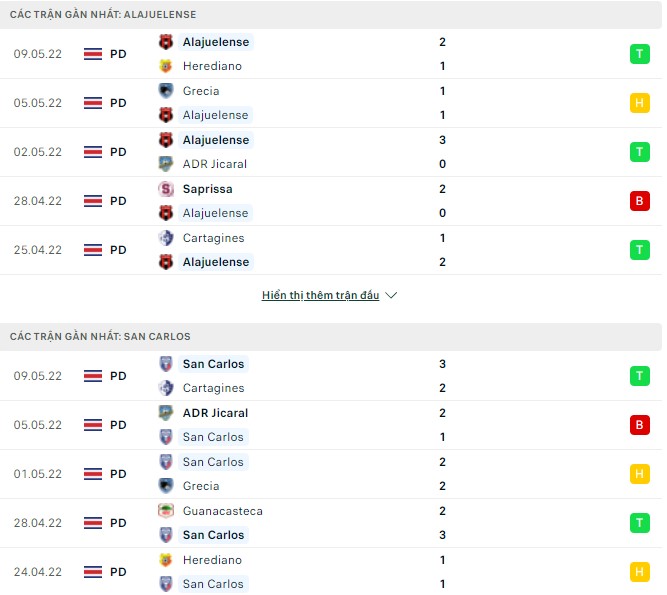Select the Saprissa team name
This screenshot has width=667, height=595.
[208, 189]
